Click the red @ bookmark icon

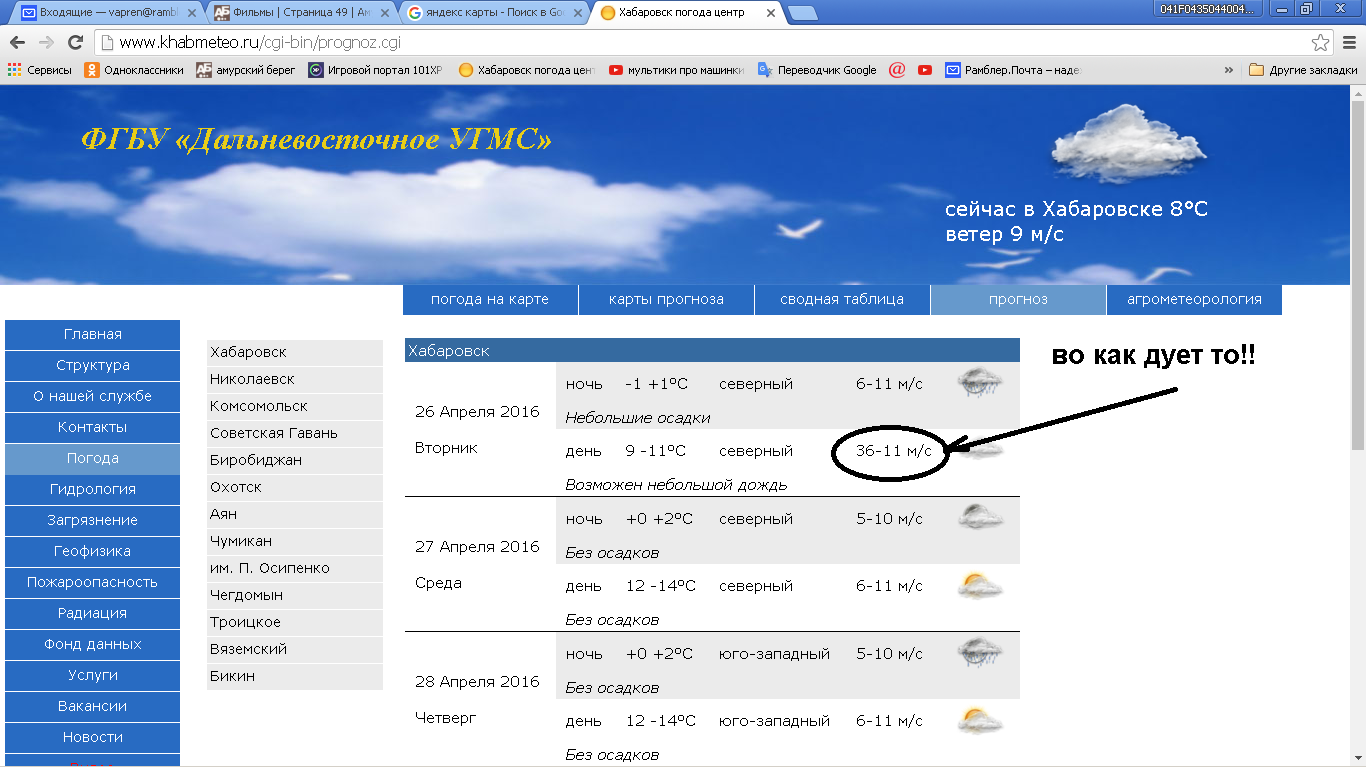(x=897, y=70)
